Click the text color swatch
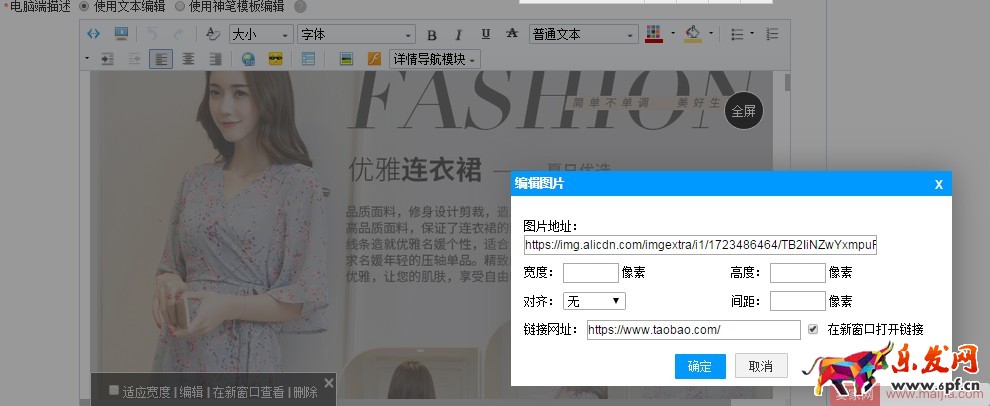The width and height of the screenshot is (990, 406). pyautogui.click(x=654, y=34)
